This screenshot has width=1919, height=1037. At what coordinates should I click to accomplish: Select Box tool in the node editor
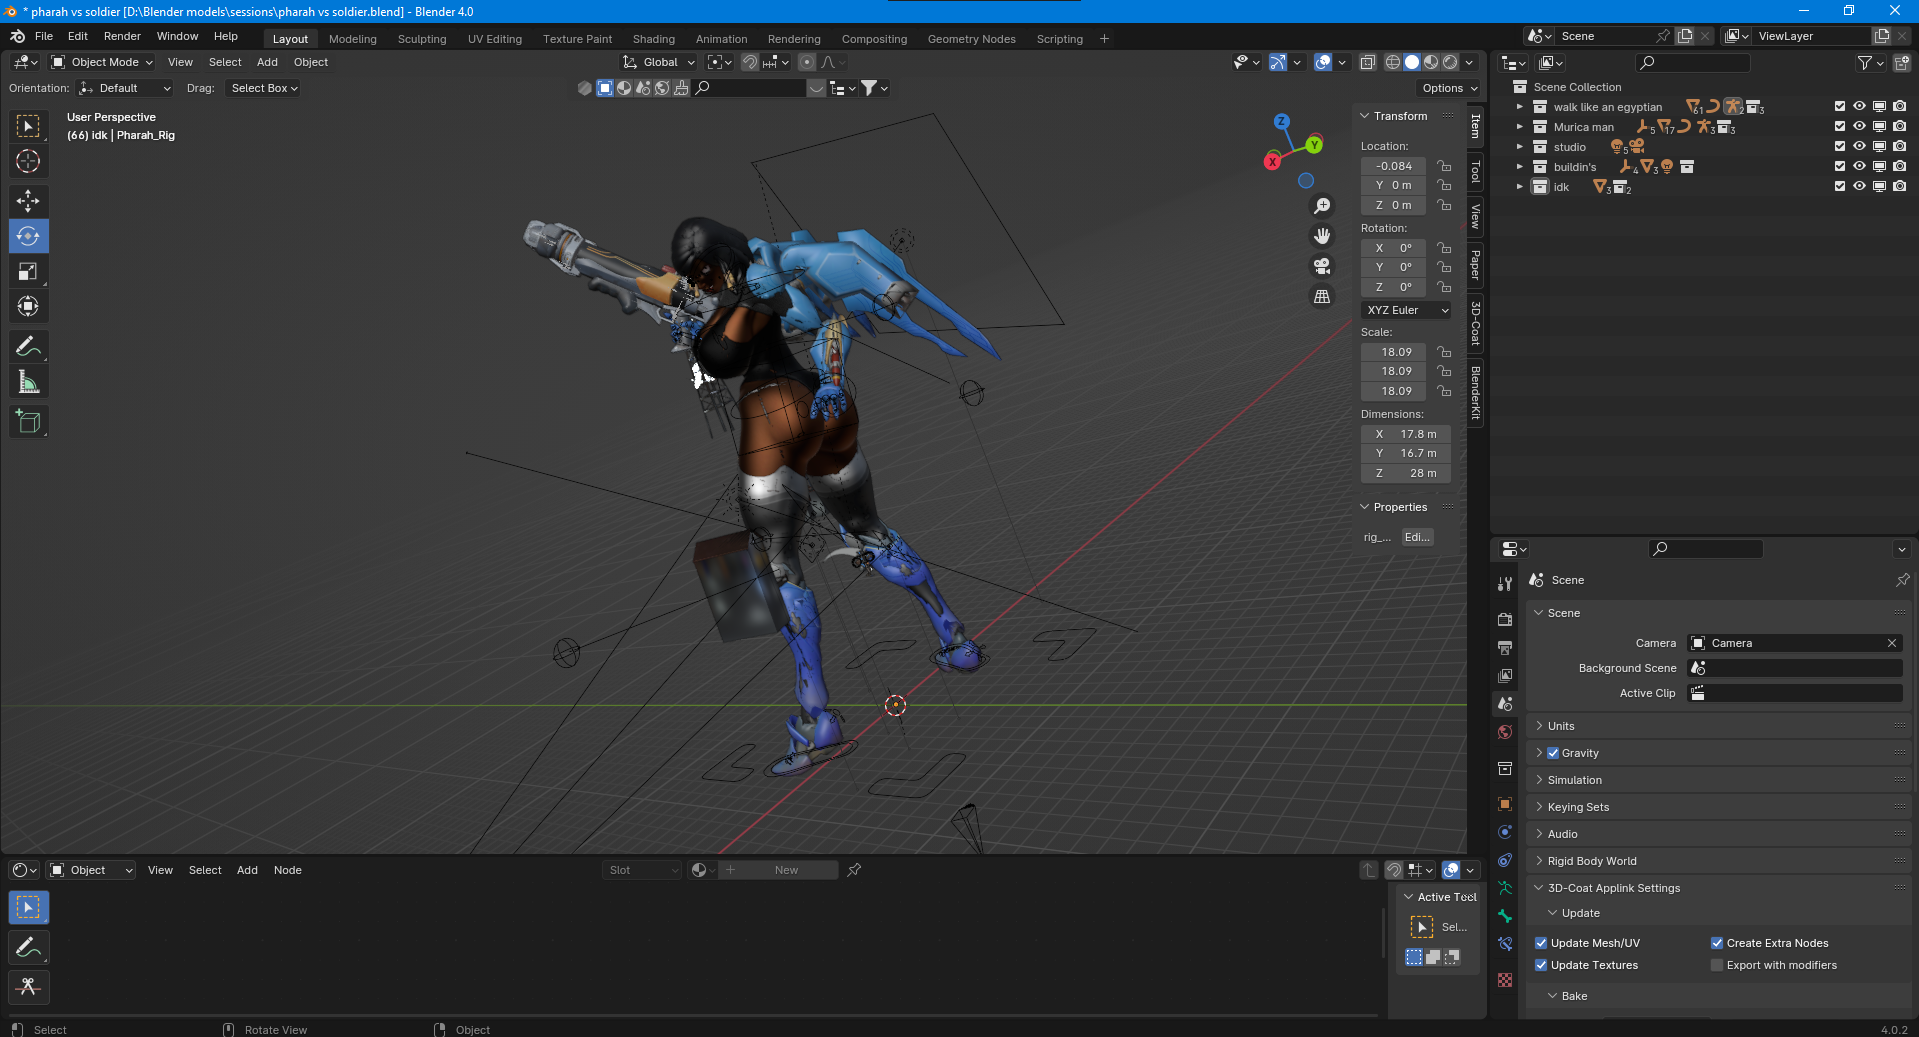point(28,907)
